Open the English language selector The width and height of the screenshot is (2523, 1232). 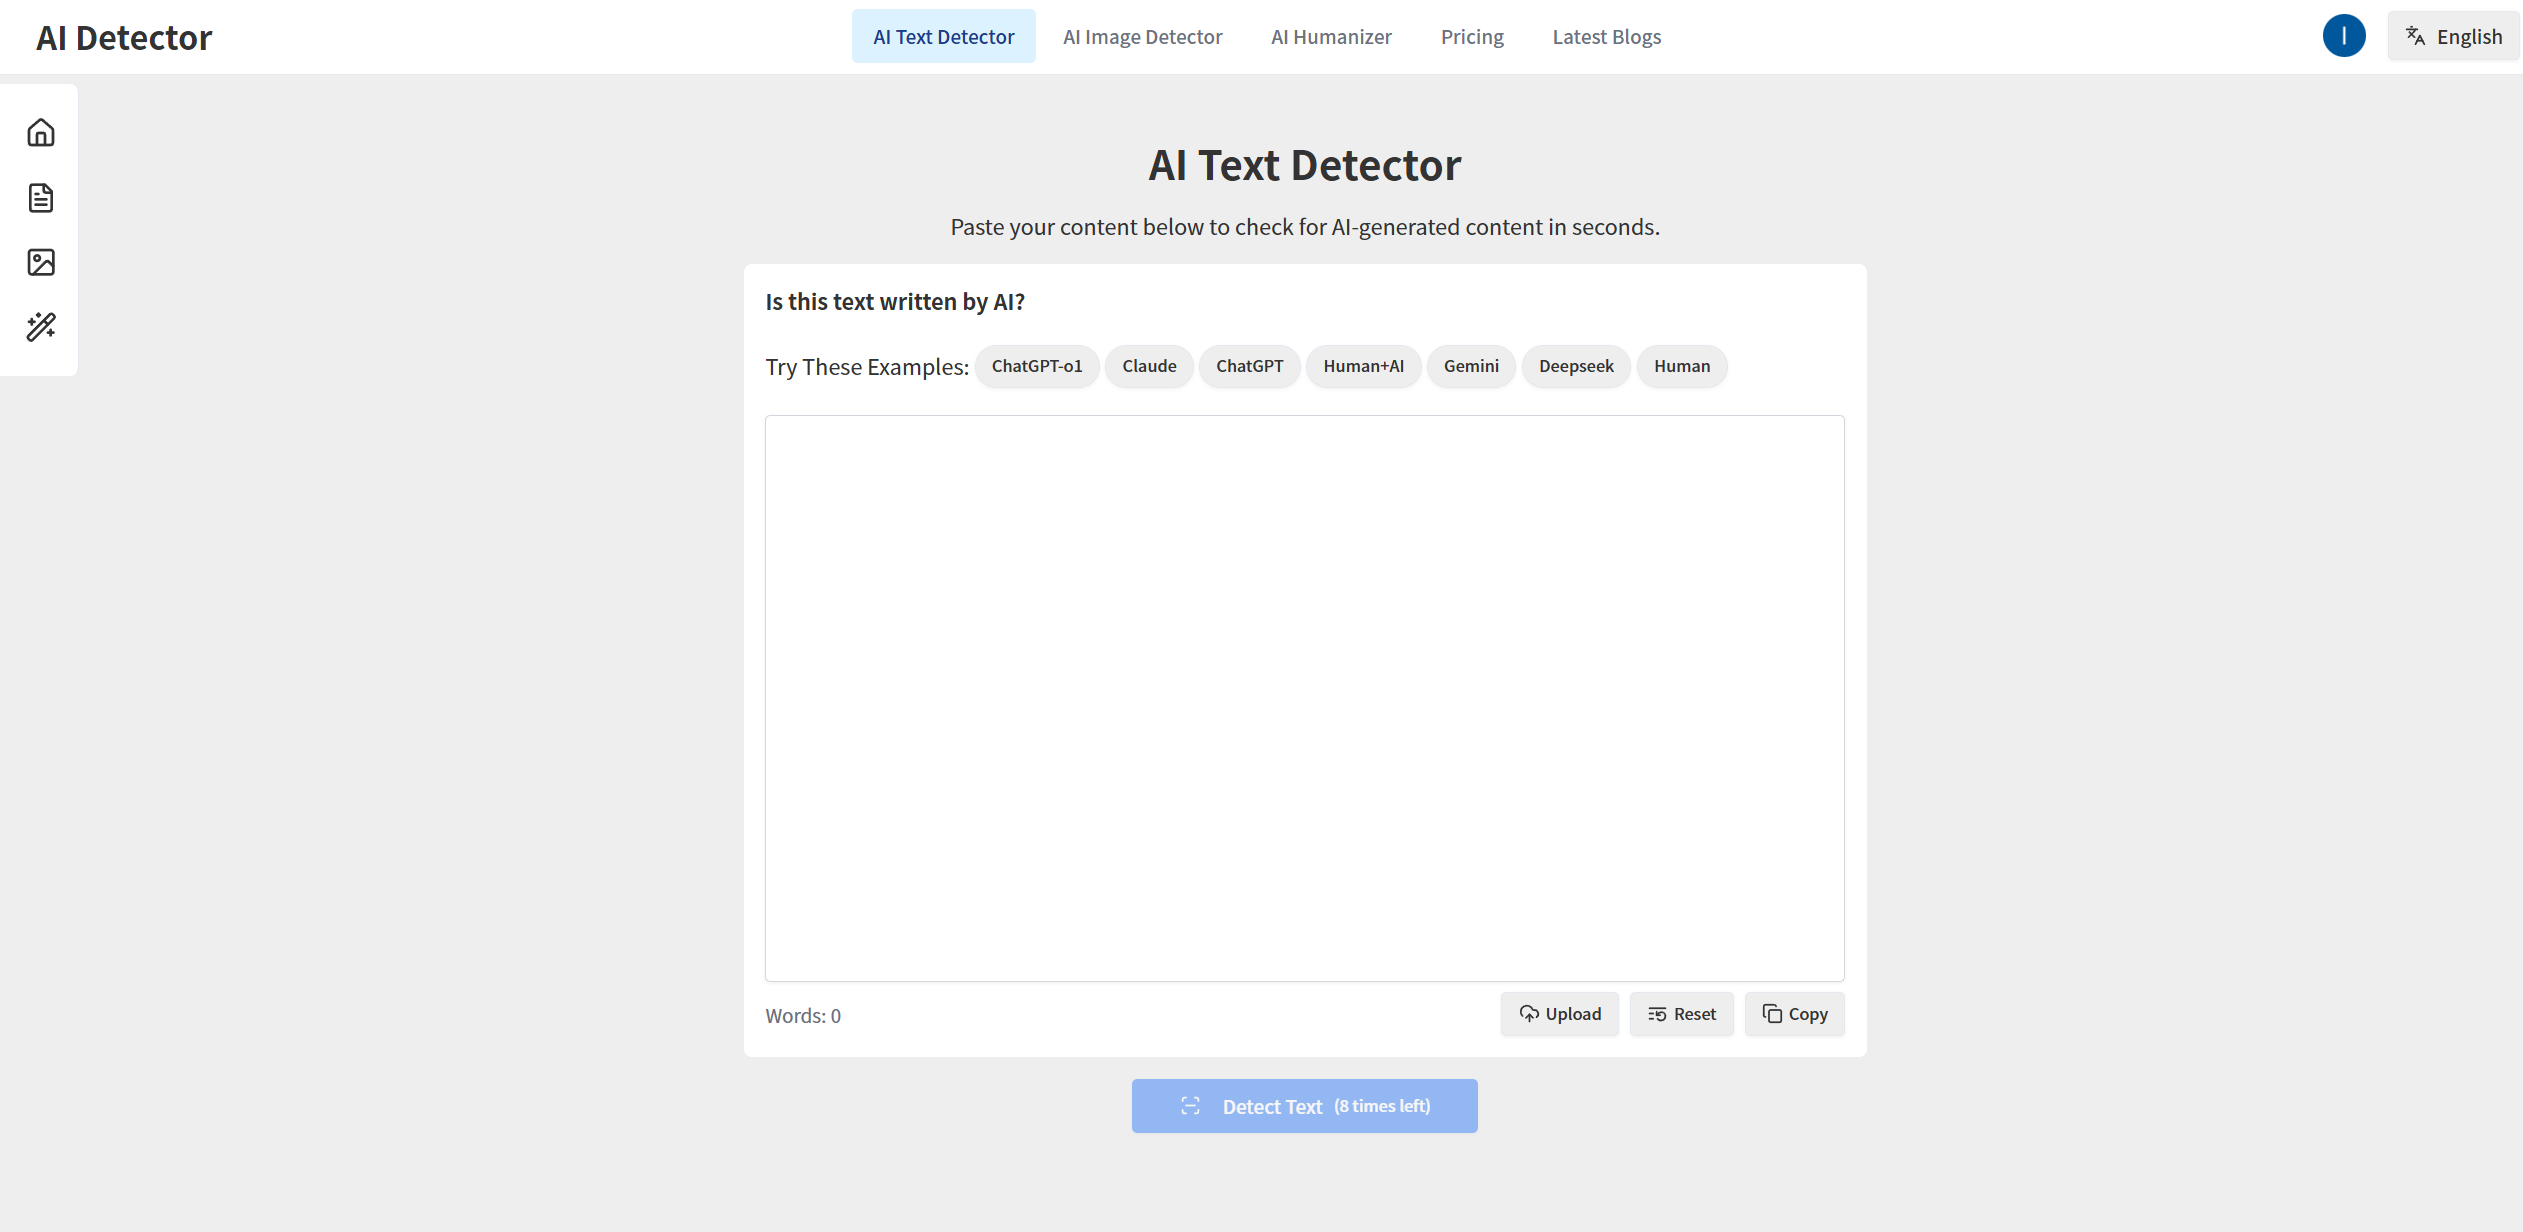(2453, 37)
